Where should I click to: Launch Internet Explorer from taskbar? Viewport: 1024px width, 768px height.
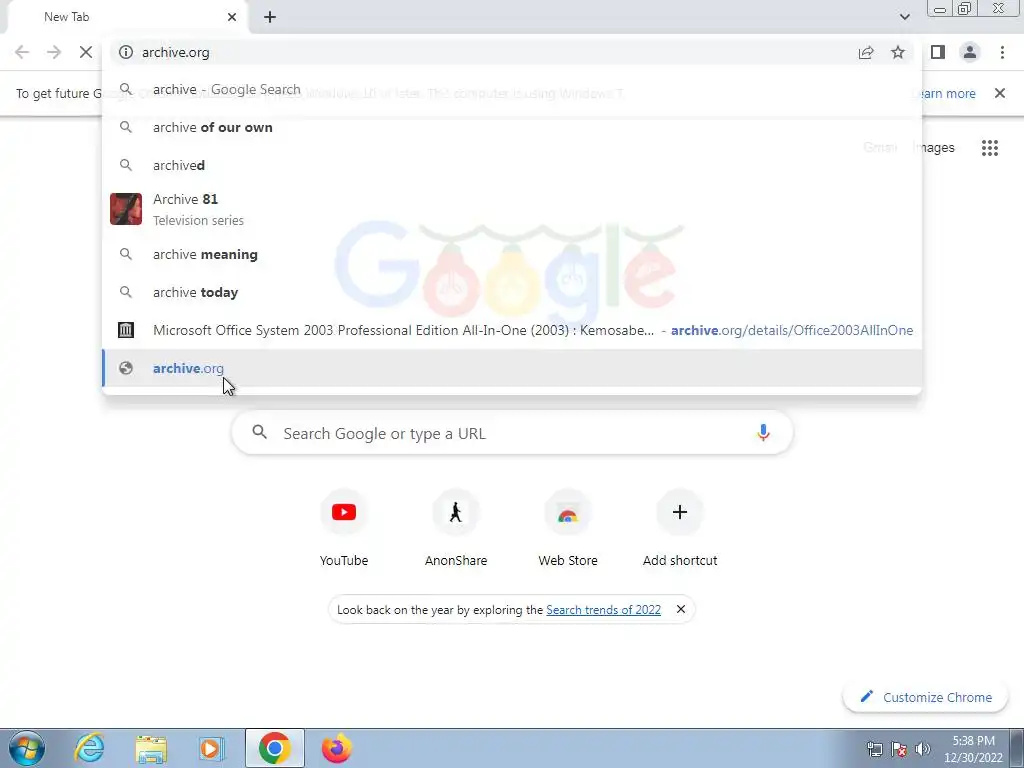(x=89, y=748)
